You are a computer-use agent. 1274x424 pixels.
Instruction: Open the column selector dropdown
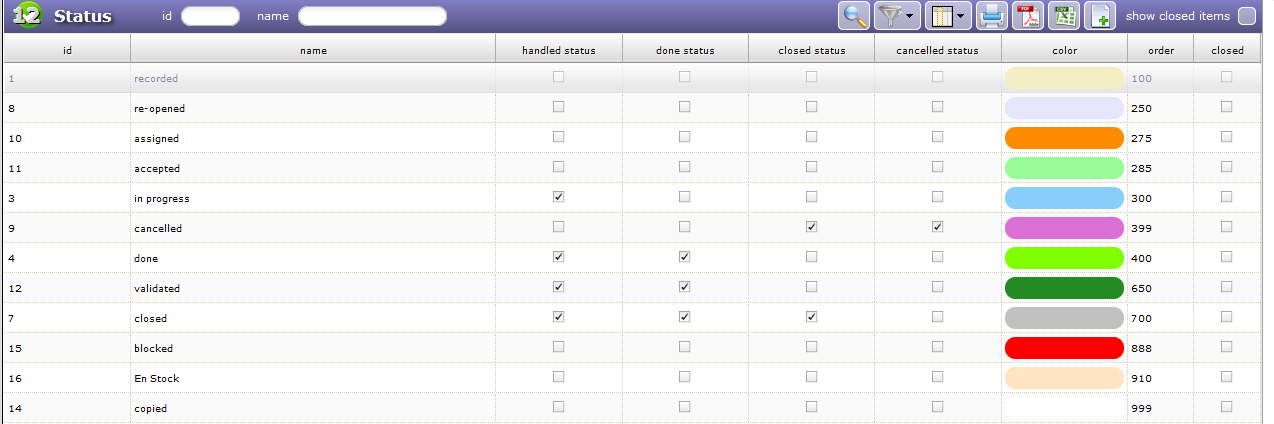(946, 16)
